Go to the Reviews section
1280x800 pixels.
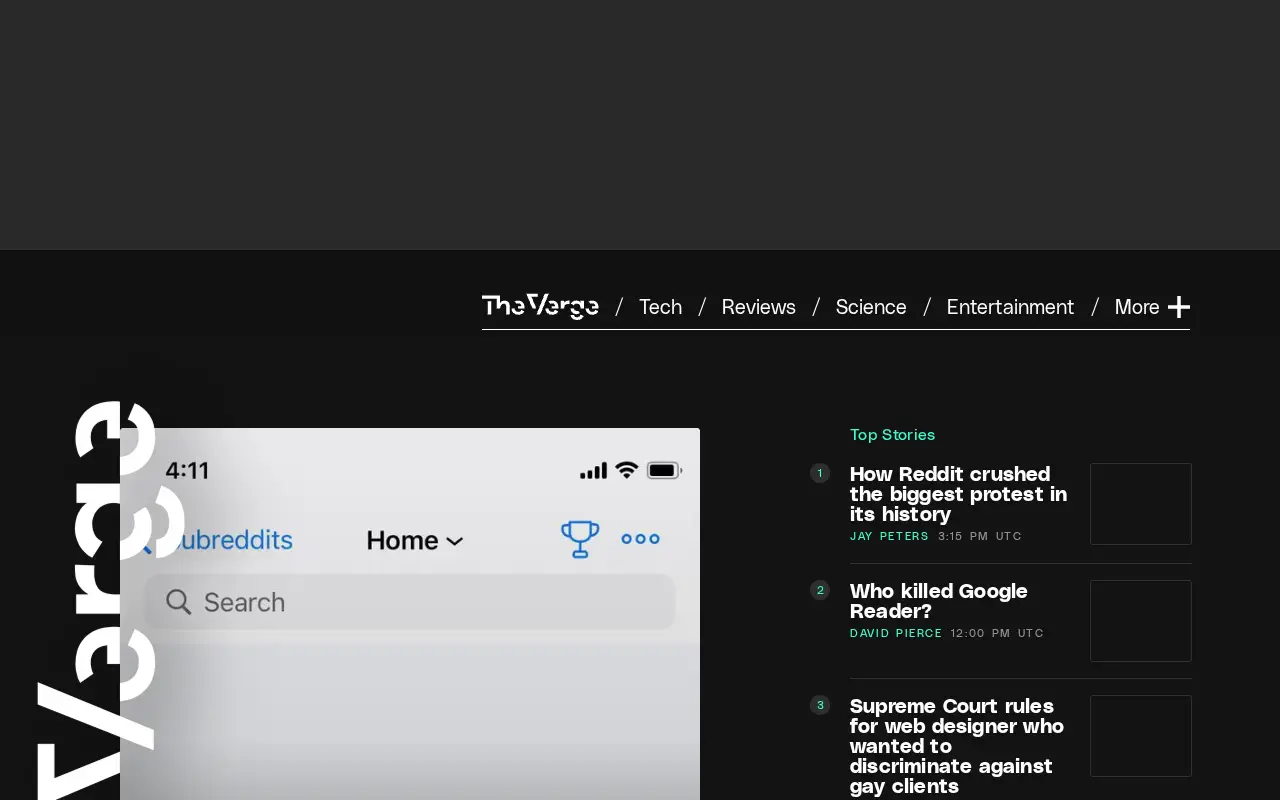point(758,307)
